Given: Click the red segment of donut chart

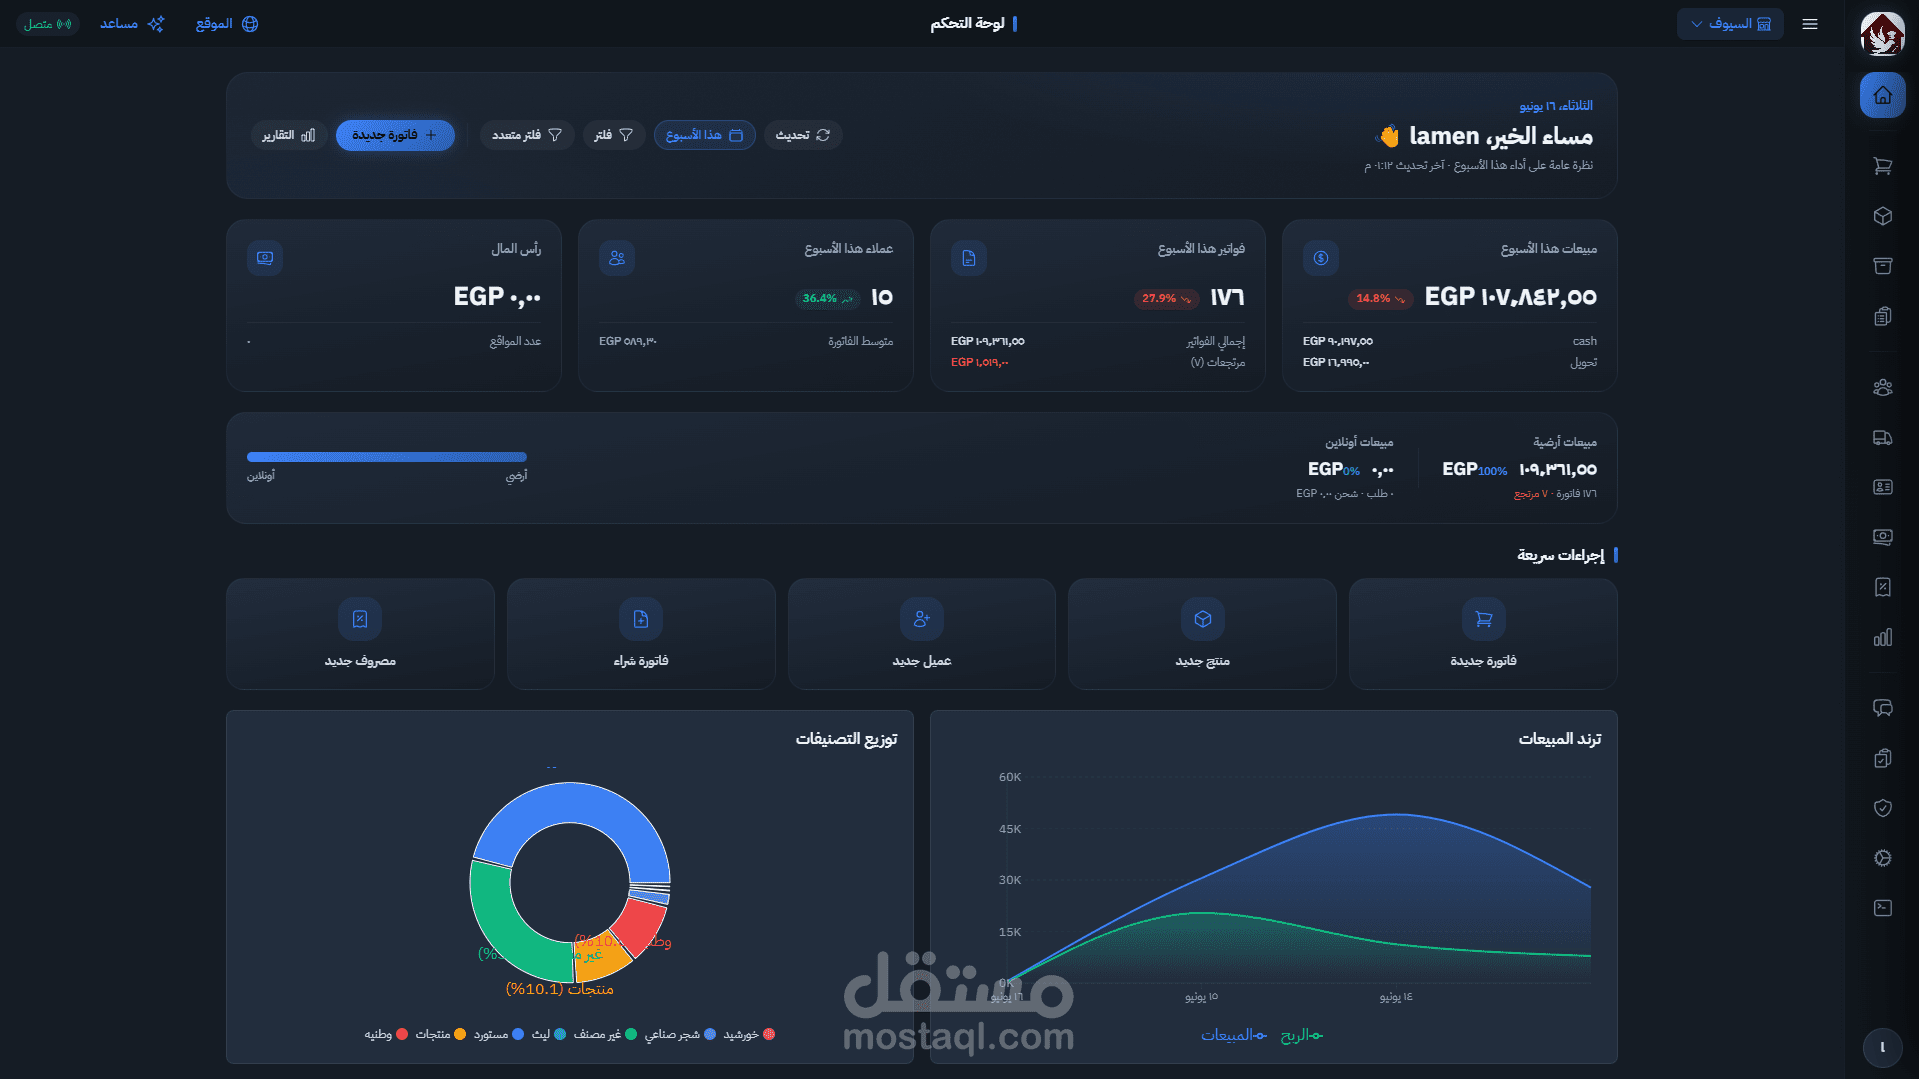Looking at the screenshot, I should tap(640, 925).
